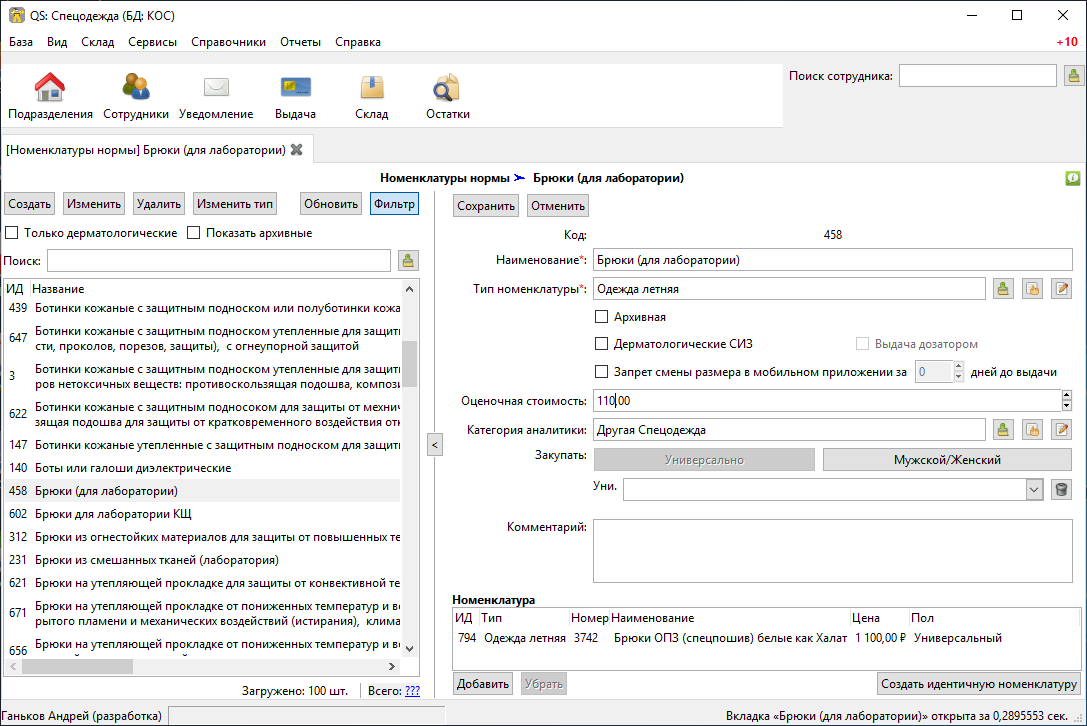
Task: Click the Изменить button
Action: tap(94, 204)
